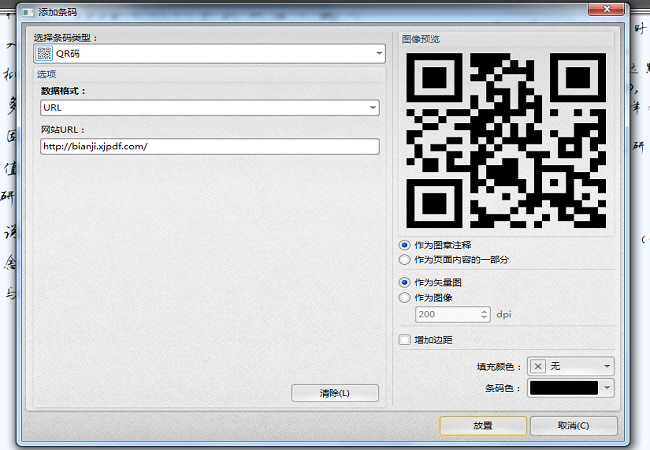Choose 作为矢量图 radio button

(405, 283)
